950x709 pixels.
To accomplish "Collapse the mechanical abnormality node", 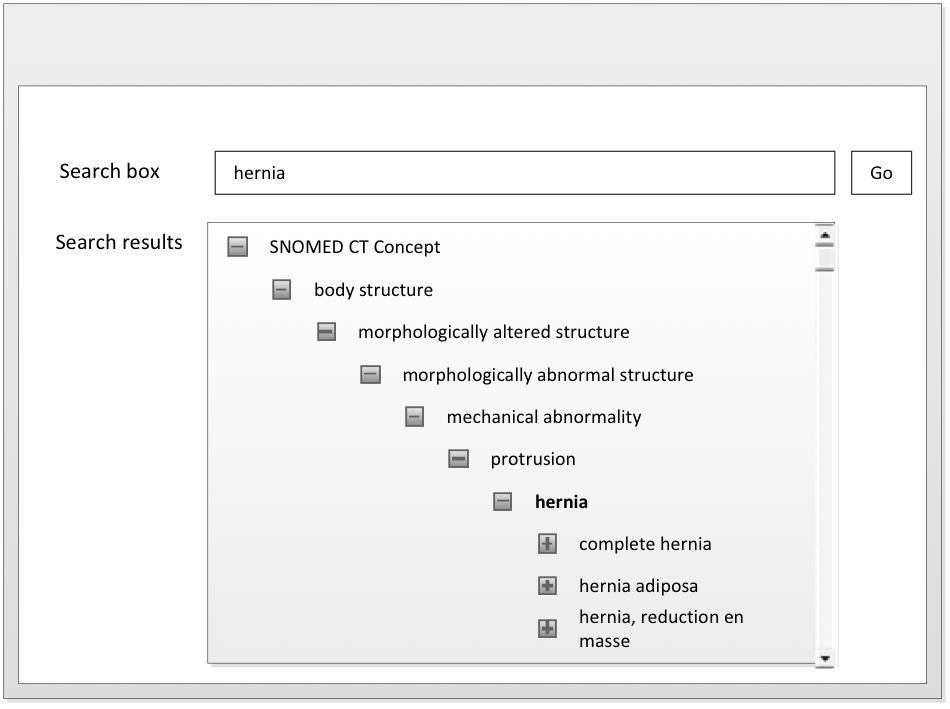I will (415, 417).
